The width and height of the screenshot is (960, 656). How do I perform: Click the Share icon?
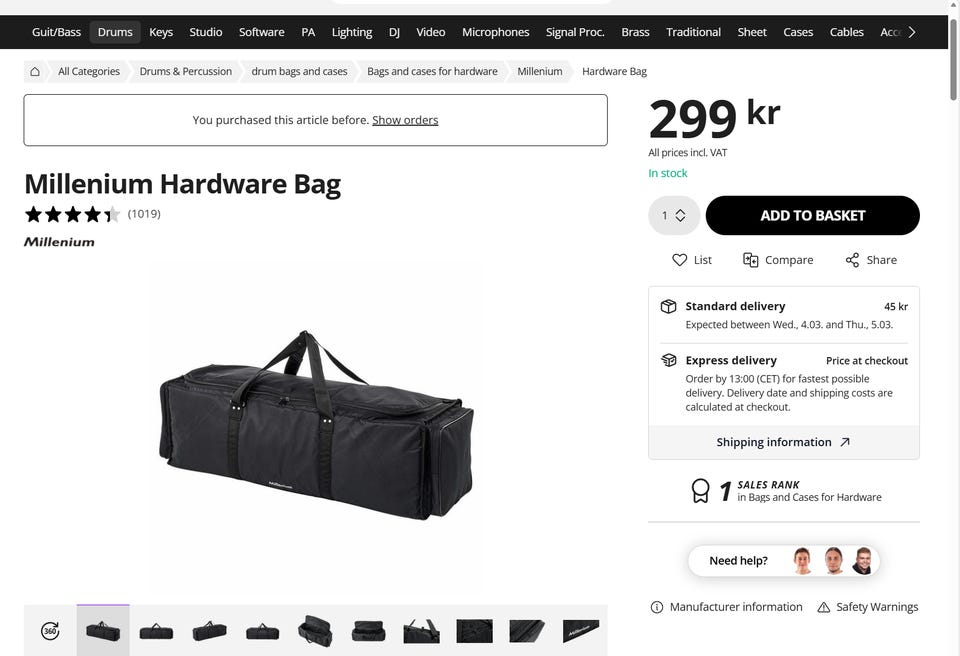[x=852, y=260]
